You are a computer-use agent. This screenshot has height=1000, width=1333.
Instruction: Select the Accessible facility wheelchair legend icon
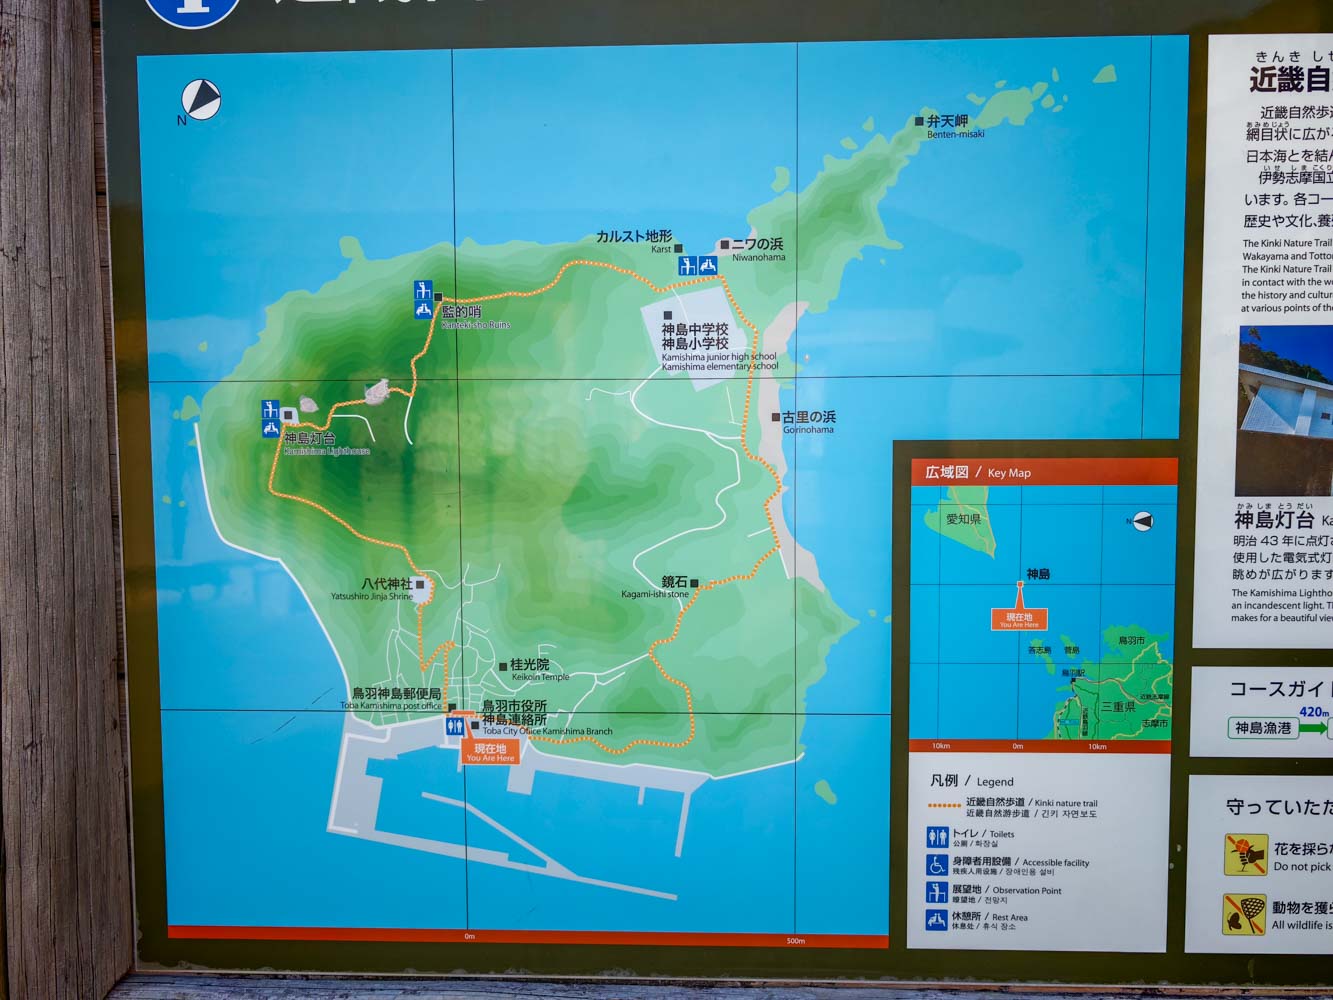coord(937,865)
